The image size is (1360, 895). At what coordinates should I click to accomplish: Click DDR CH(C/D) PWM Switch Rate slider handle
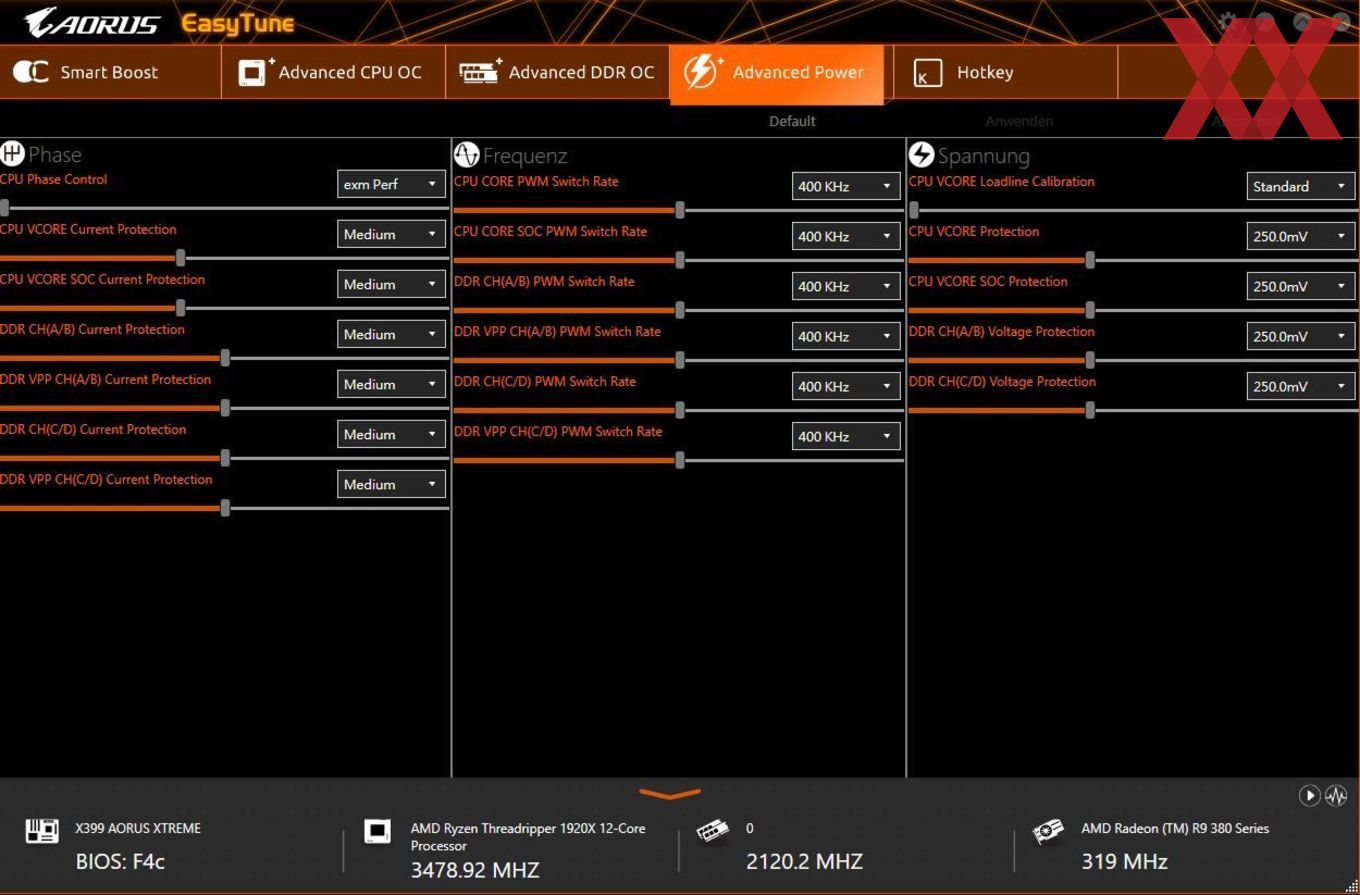point(680,410)
